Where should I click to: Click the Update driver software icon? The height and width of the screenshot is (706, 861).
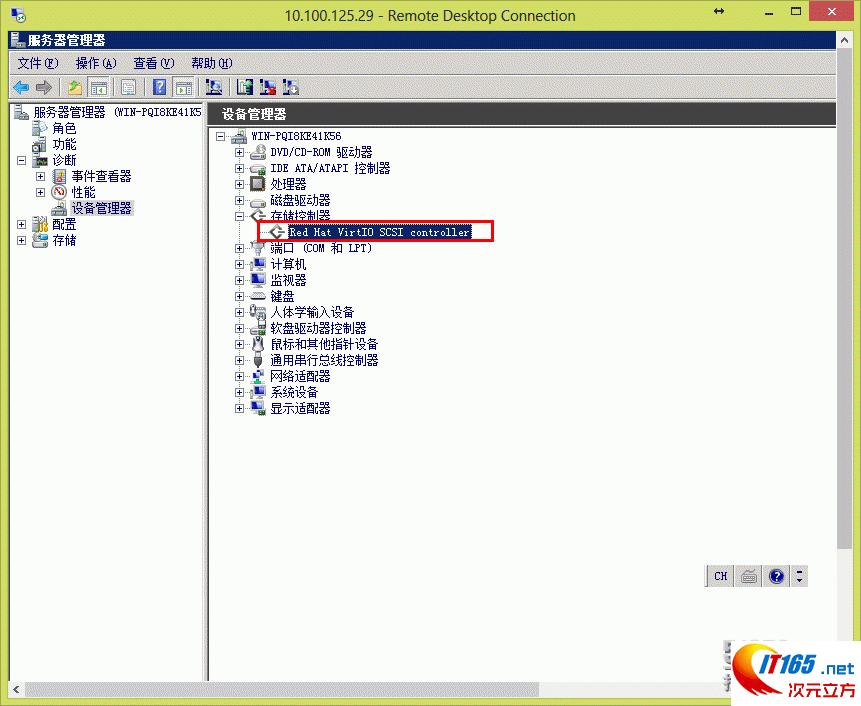[244, 87]
